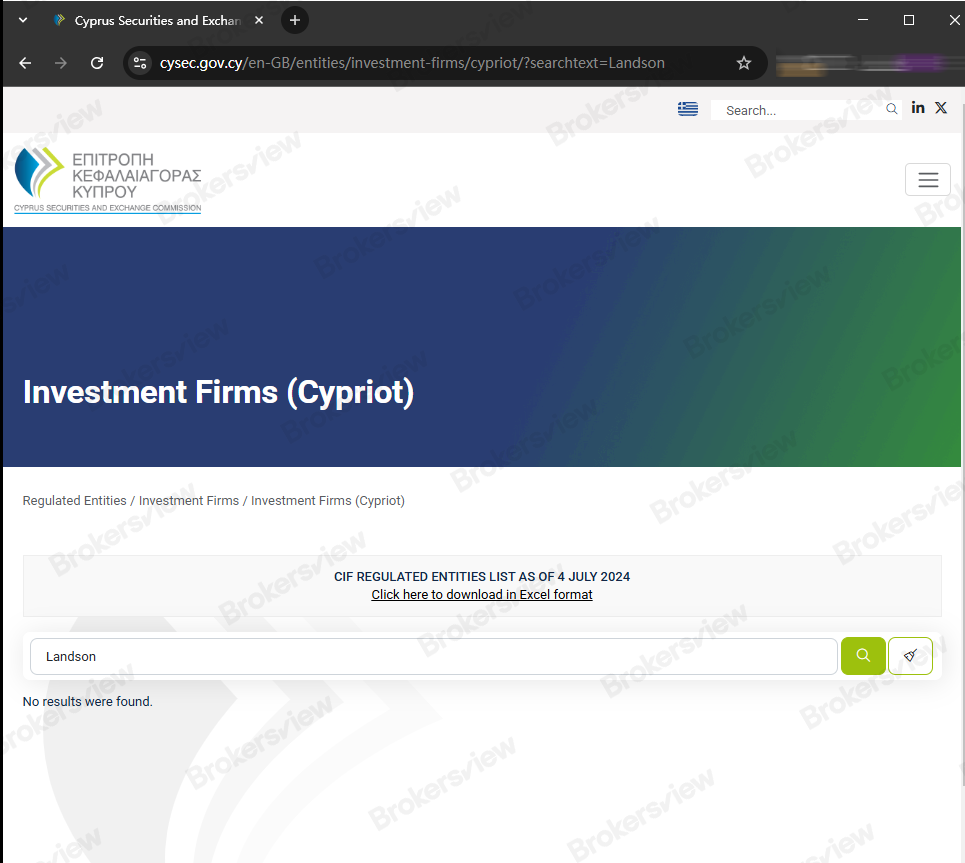965x863 pixels.
Task: Reload the CySEC page
Action: 97,63
